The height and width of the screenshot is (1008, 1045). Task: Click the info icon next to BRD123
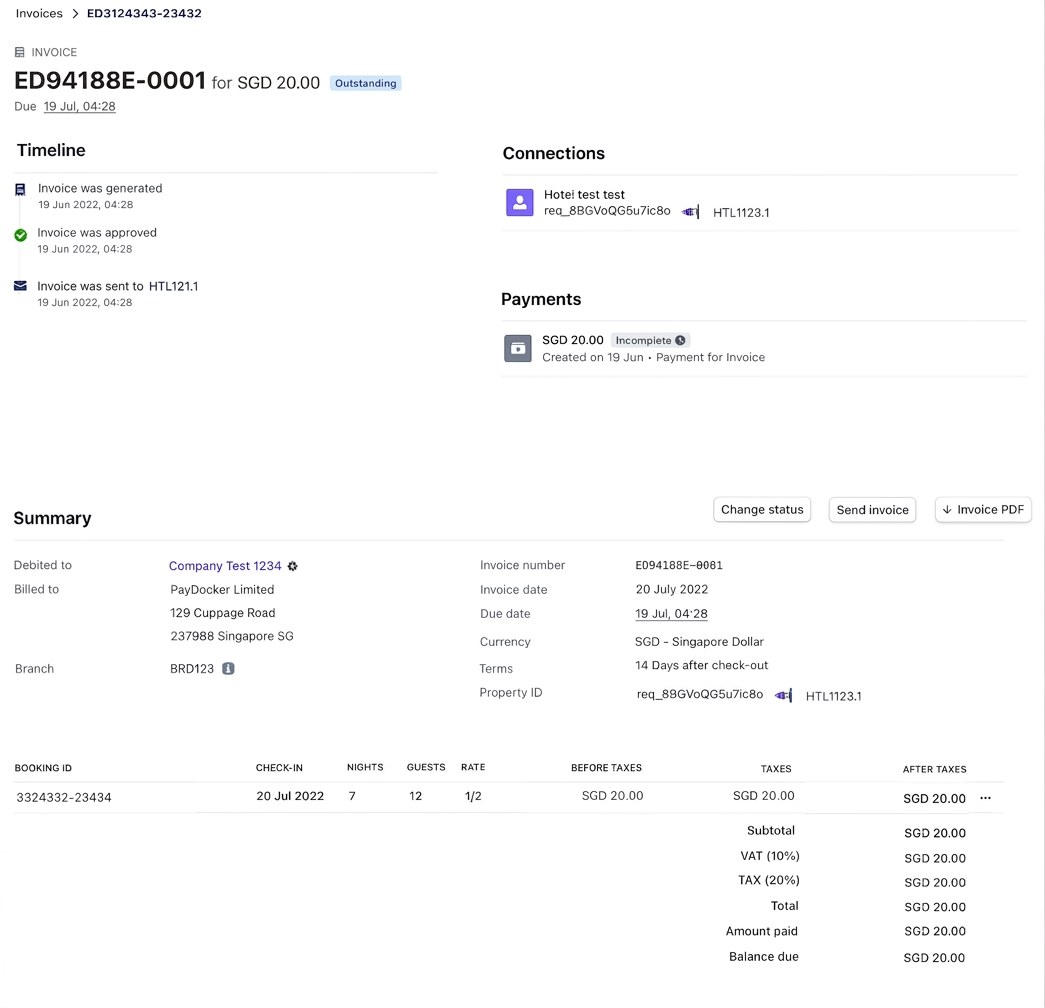click(228, 669)
